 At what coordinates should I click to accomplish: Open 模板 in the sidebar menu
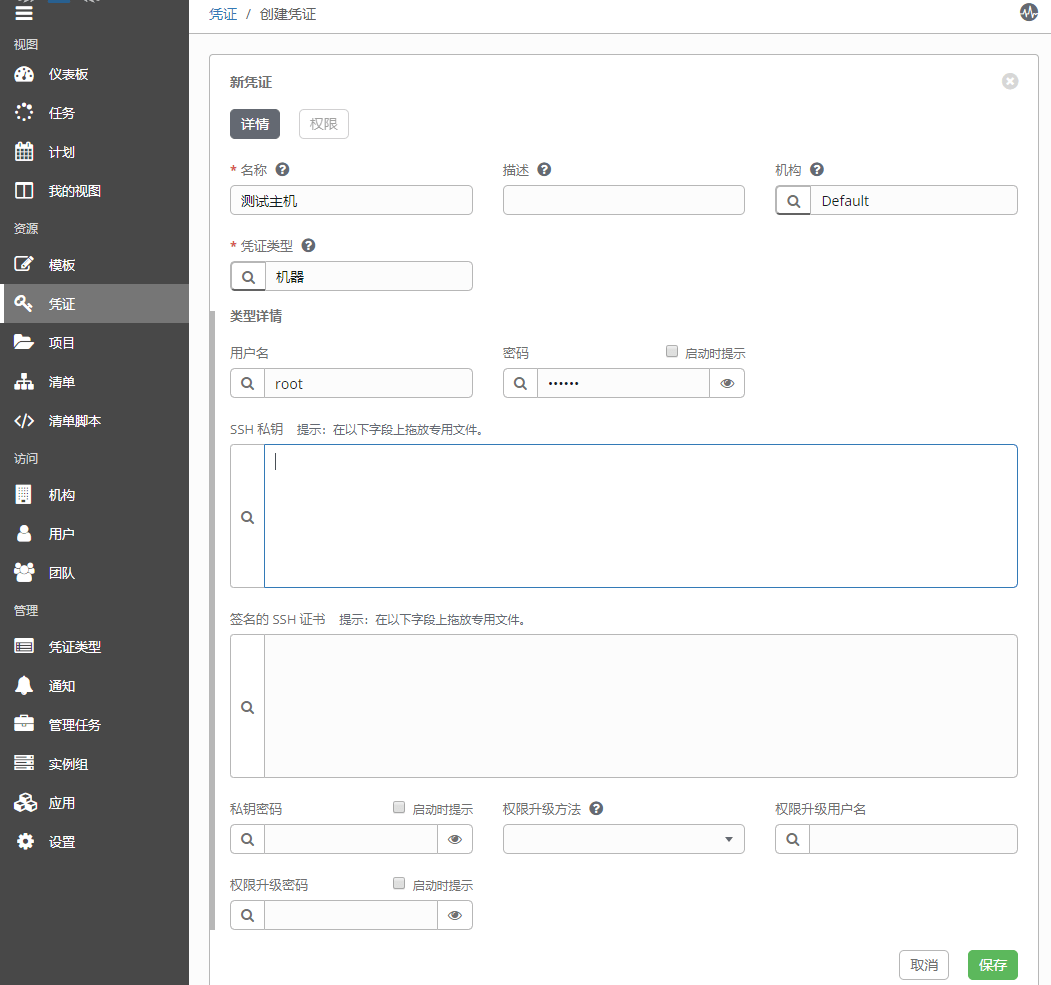pyautogui.click(x=62, y=266)
